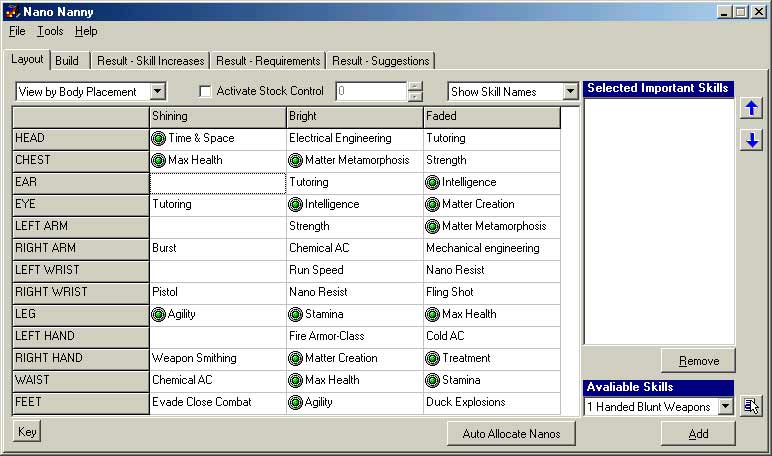Click the Bright column header
The height and width of the screenshot is (456, 772).
(x=354, y=117)
